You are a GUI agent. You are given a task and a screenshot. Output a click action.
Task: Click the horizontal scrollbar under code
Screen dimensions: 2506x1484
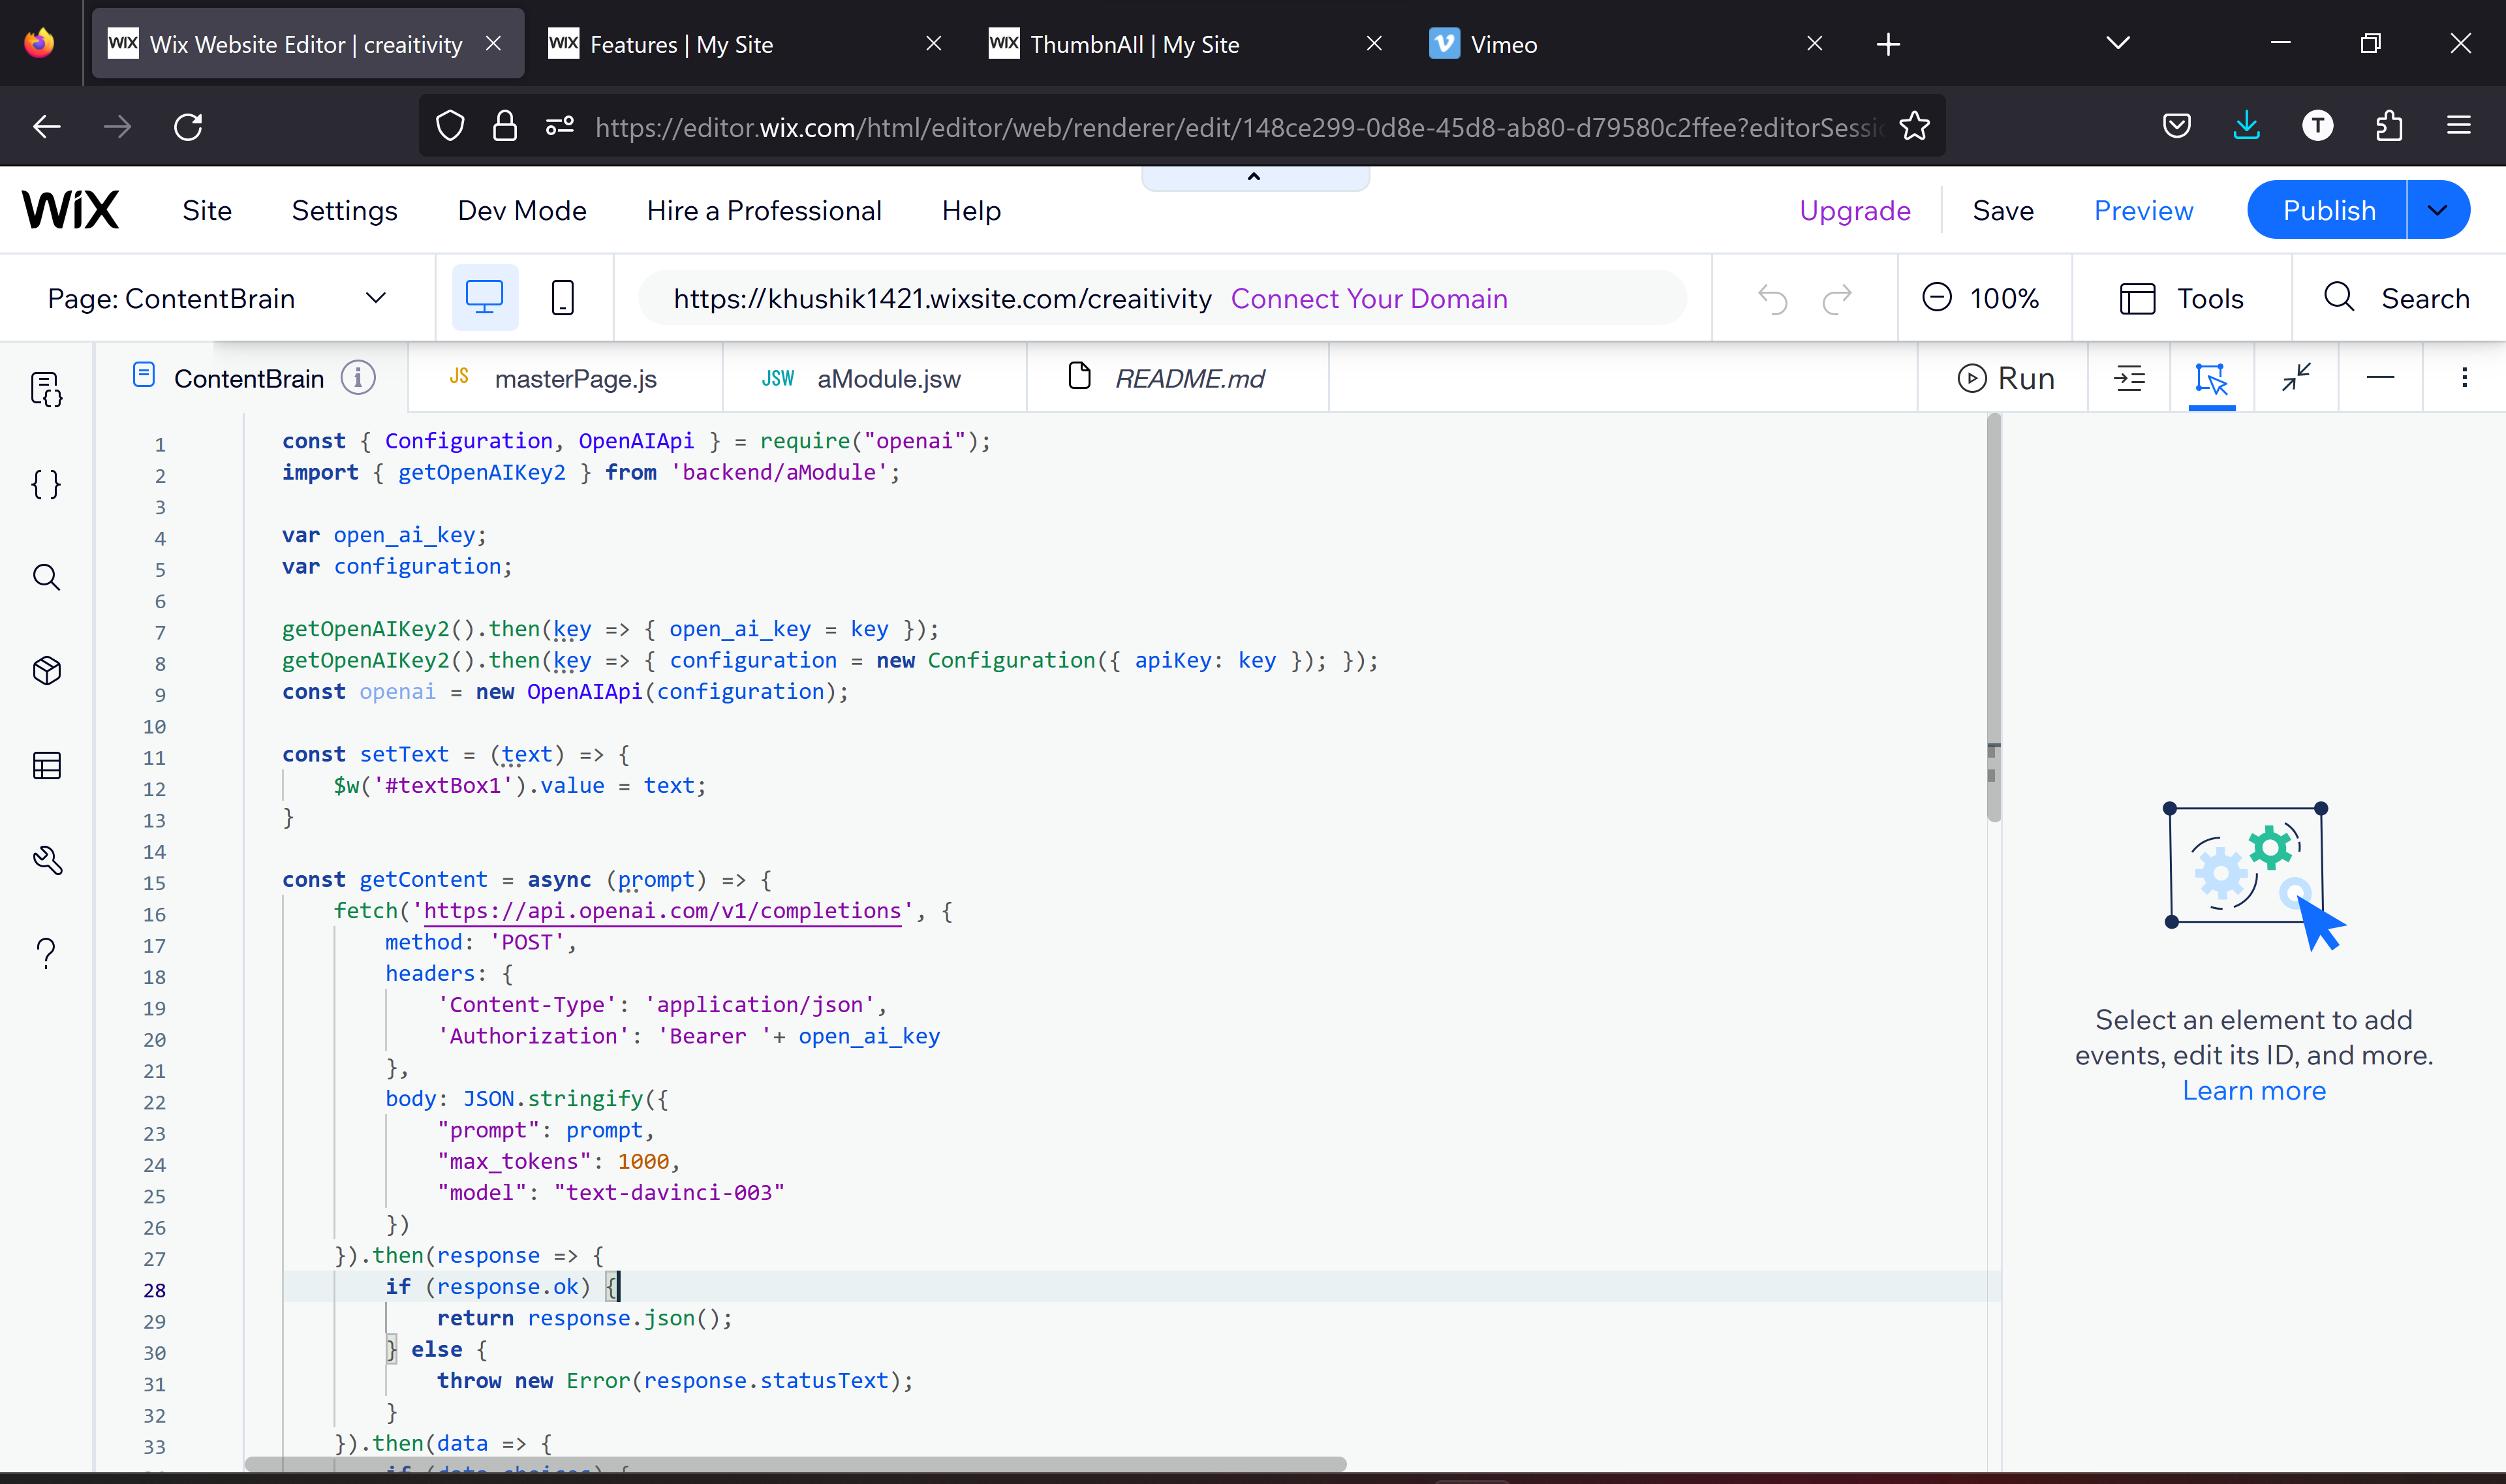coord(795,1463)
